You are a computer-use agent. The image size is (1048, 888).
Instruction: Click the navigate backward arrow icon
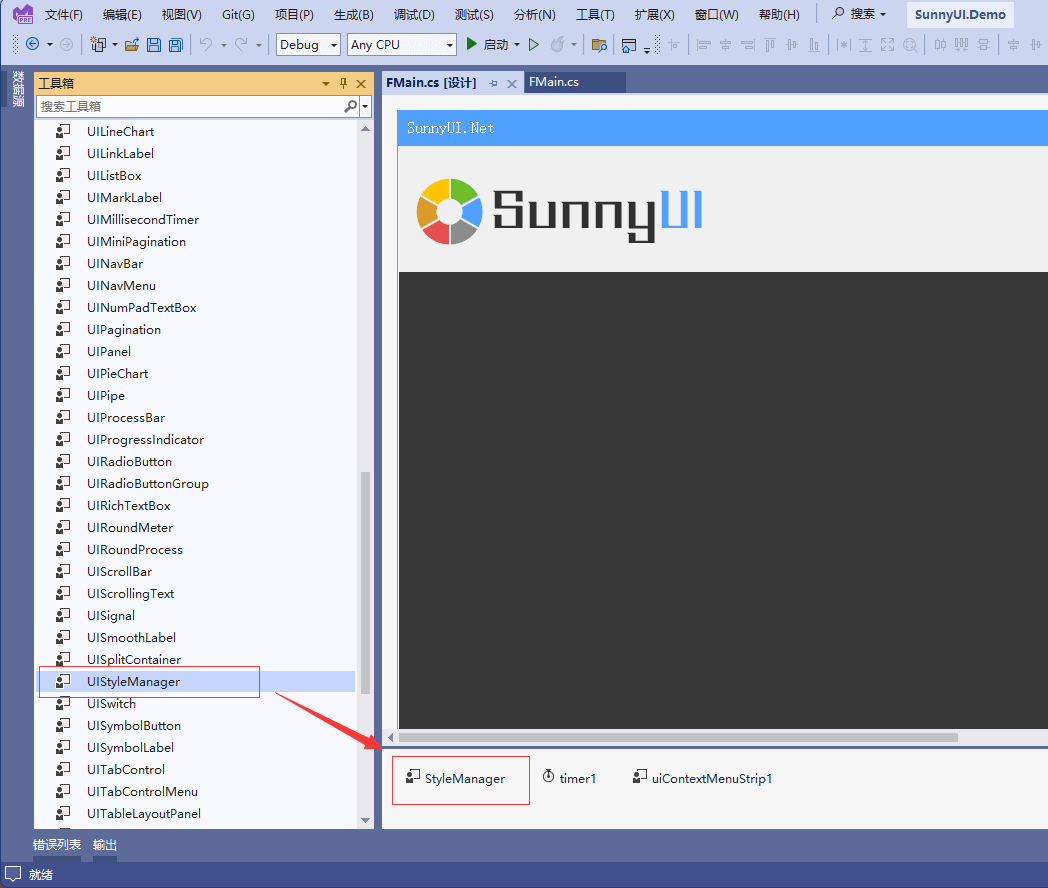(x=32, y=45)
